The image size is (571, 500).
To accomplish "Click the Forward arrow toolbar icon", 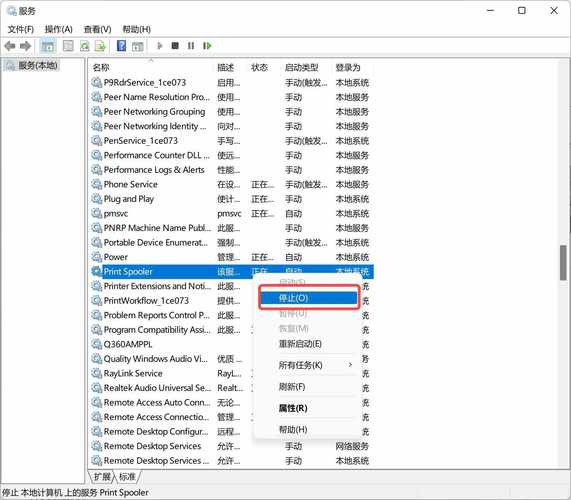I will pos(25,46).
